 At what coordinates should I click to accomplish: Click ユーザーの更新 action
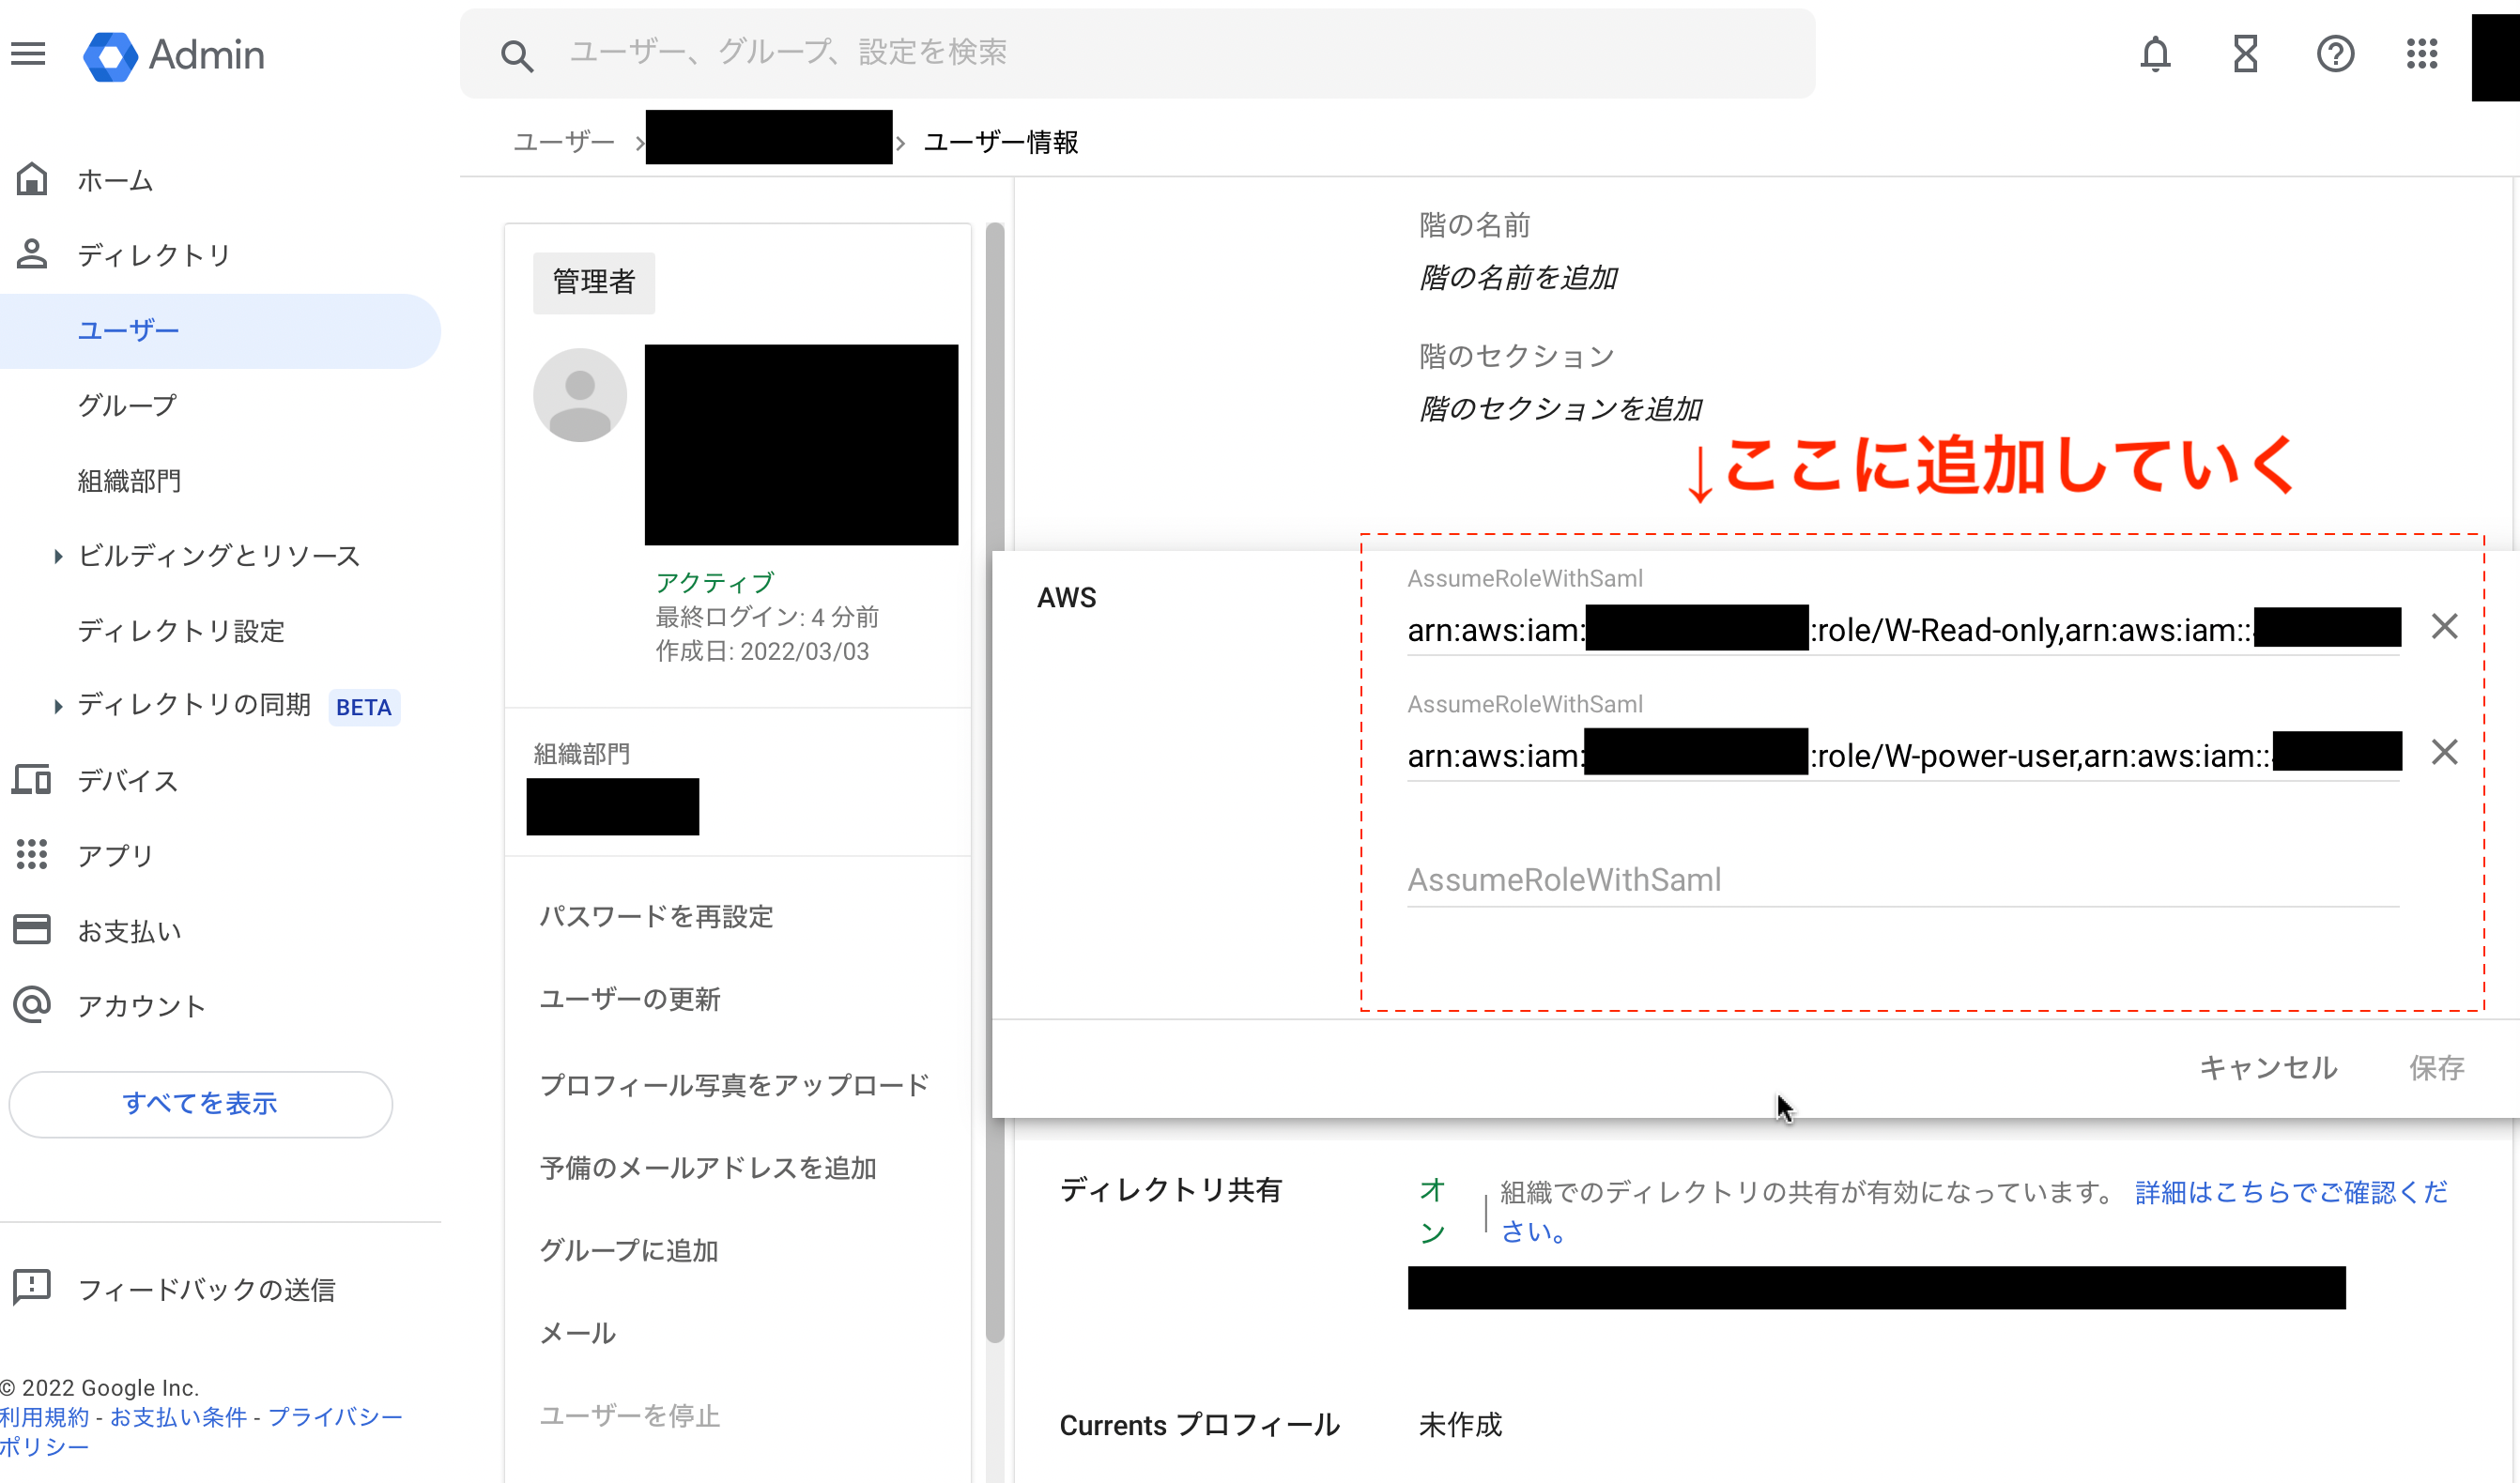630,999
